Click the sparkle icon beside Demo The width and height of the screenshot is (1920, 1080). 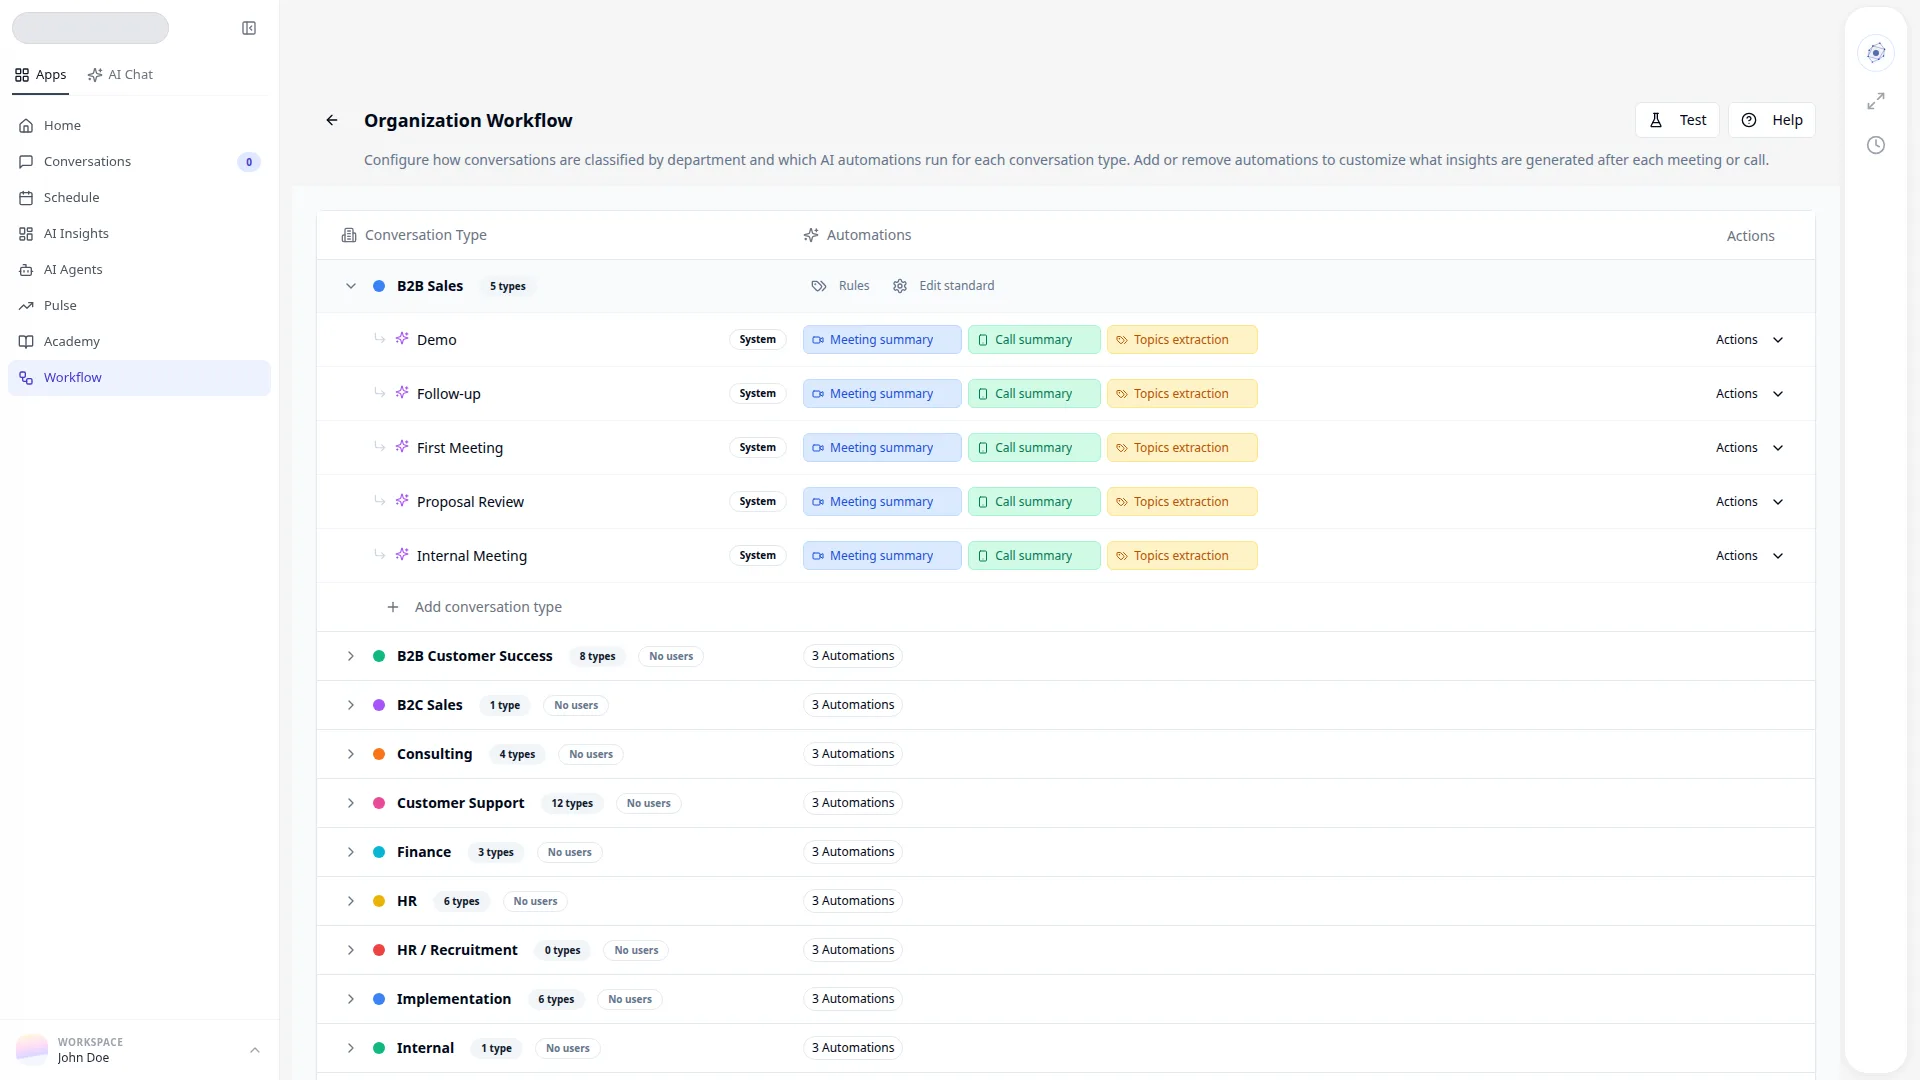(402, 339)
